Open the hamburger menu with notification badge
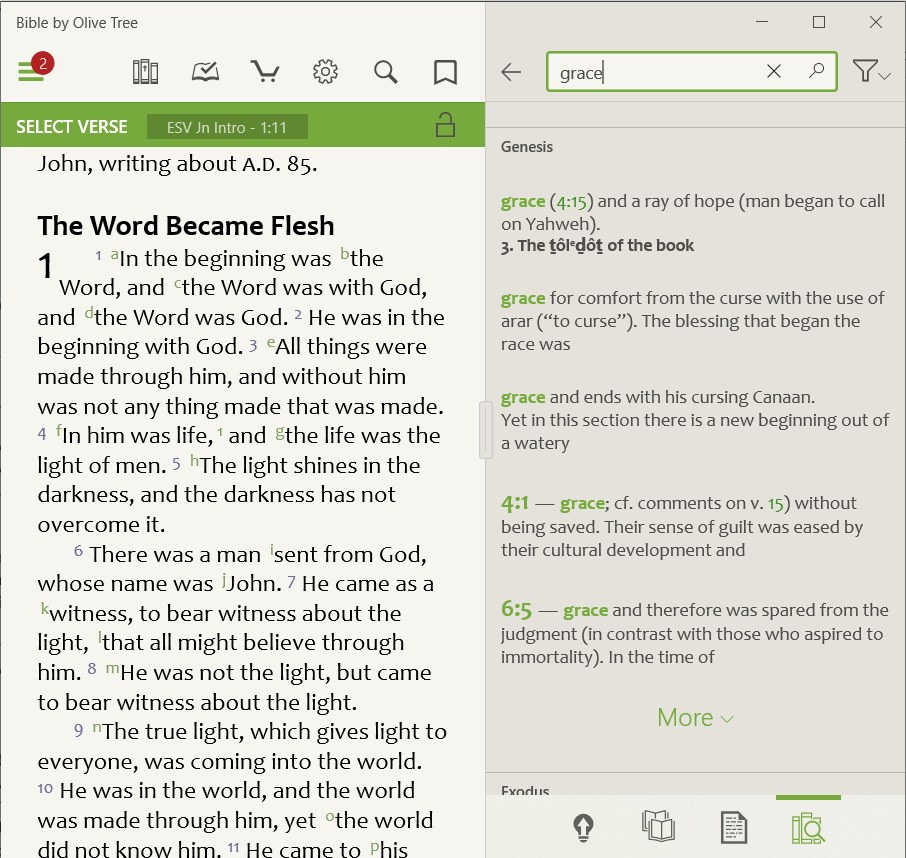Screen dimensions: 906x858 pos(32,72)
